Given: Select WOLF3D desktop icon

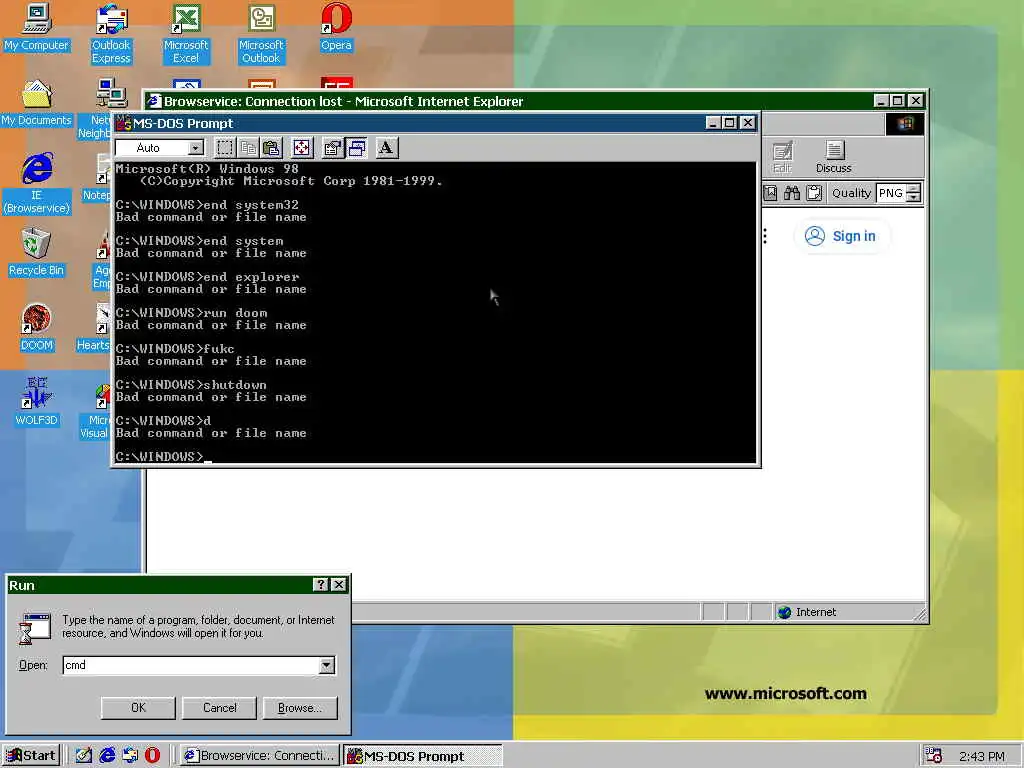Looking at the screenshot, I should tap(37, 402).
